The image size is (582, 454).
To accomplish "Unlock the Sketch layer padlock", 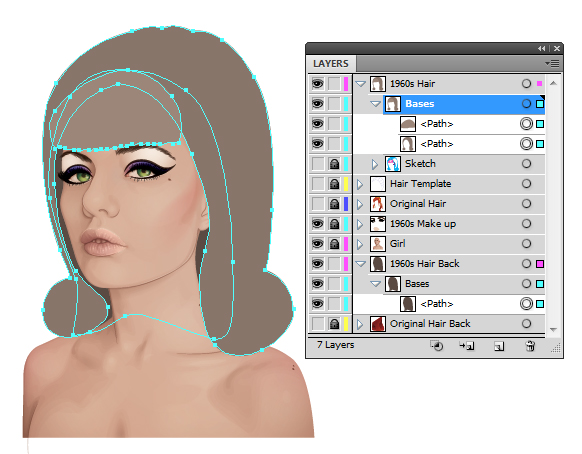I will (334, 164).
